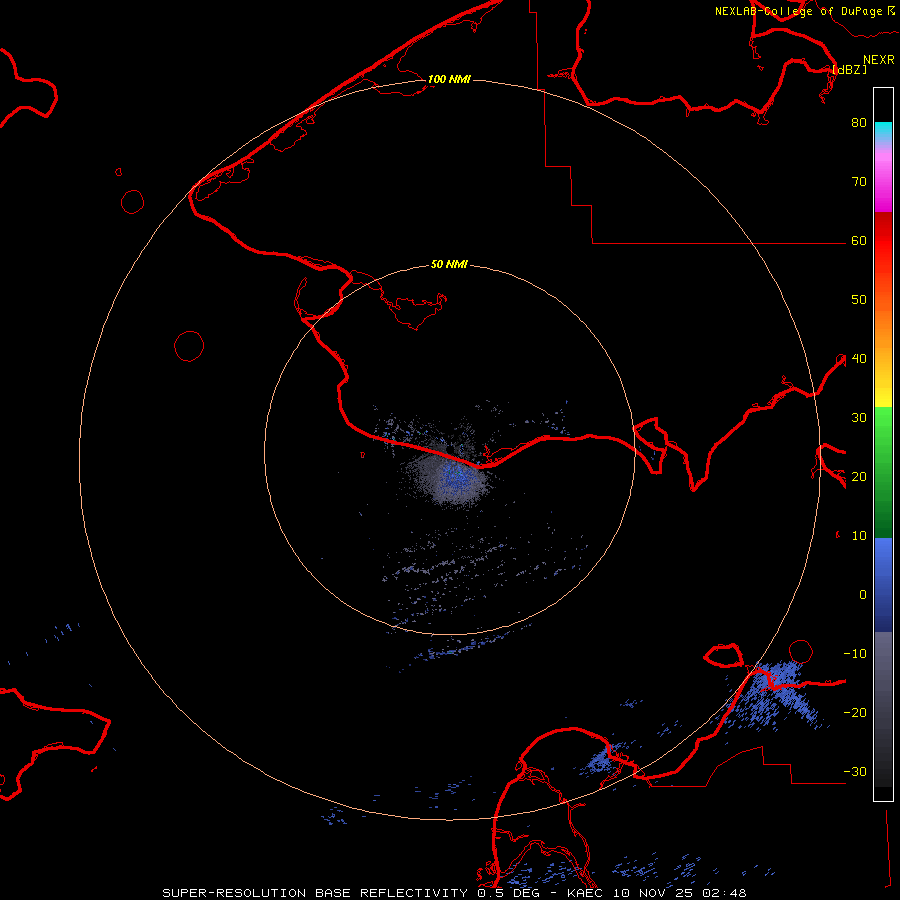900x900 pixels.
Task: Click the 50 NMI range ring label
Action: pyautogui.click(x=449, y=264)
